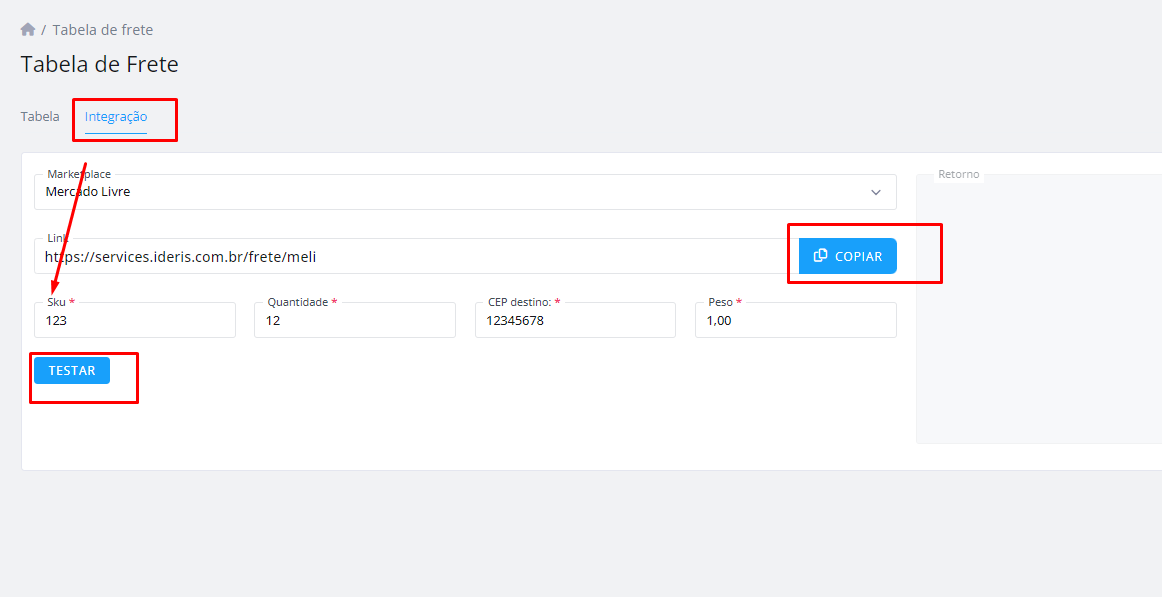Click the Marketplace field label
The height and width of the screenshot is (597, 1162).
click(x=79, y=174)
